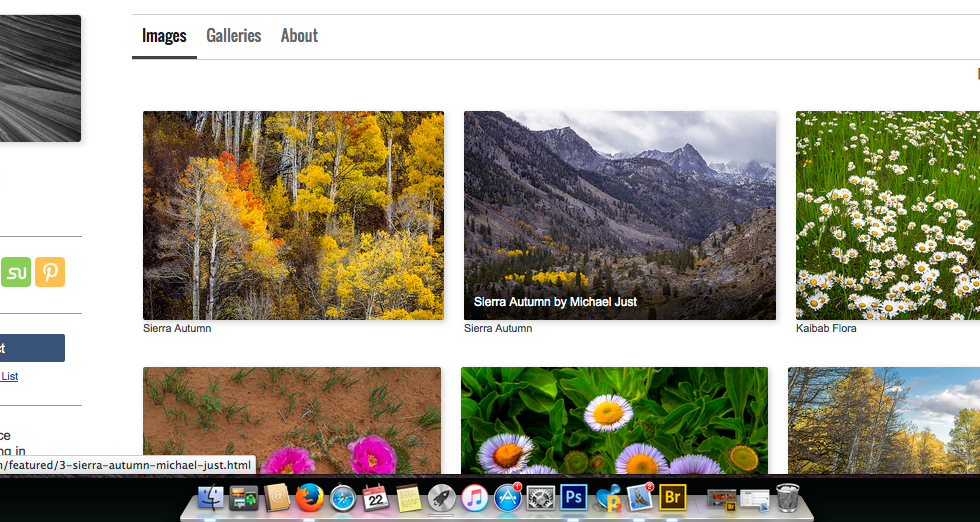Open the Kaibab Flora daisies photo
The width and height of the screenshot is (980, 522).
pyautogui.click(x=887, y=215)
